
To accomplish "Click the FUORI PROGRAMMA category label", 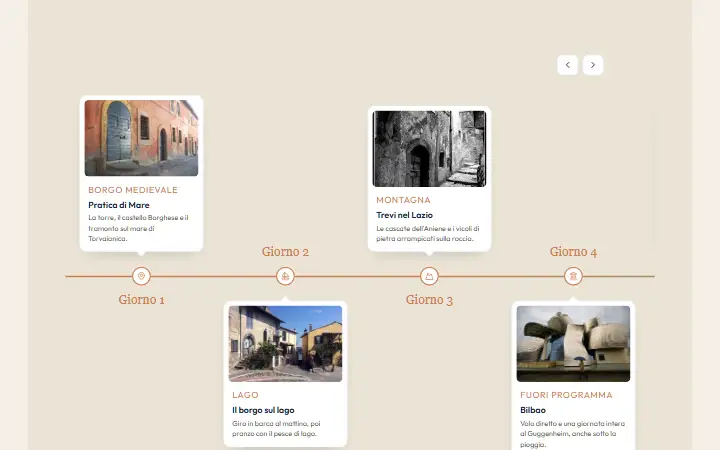I will pyautogui.click(x=566, y=395).
